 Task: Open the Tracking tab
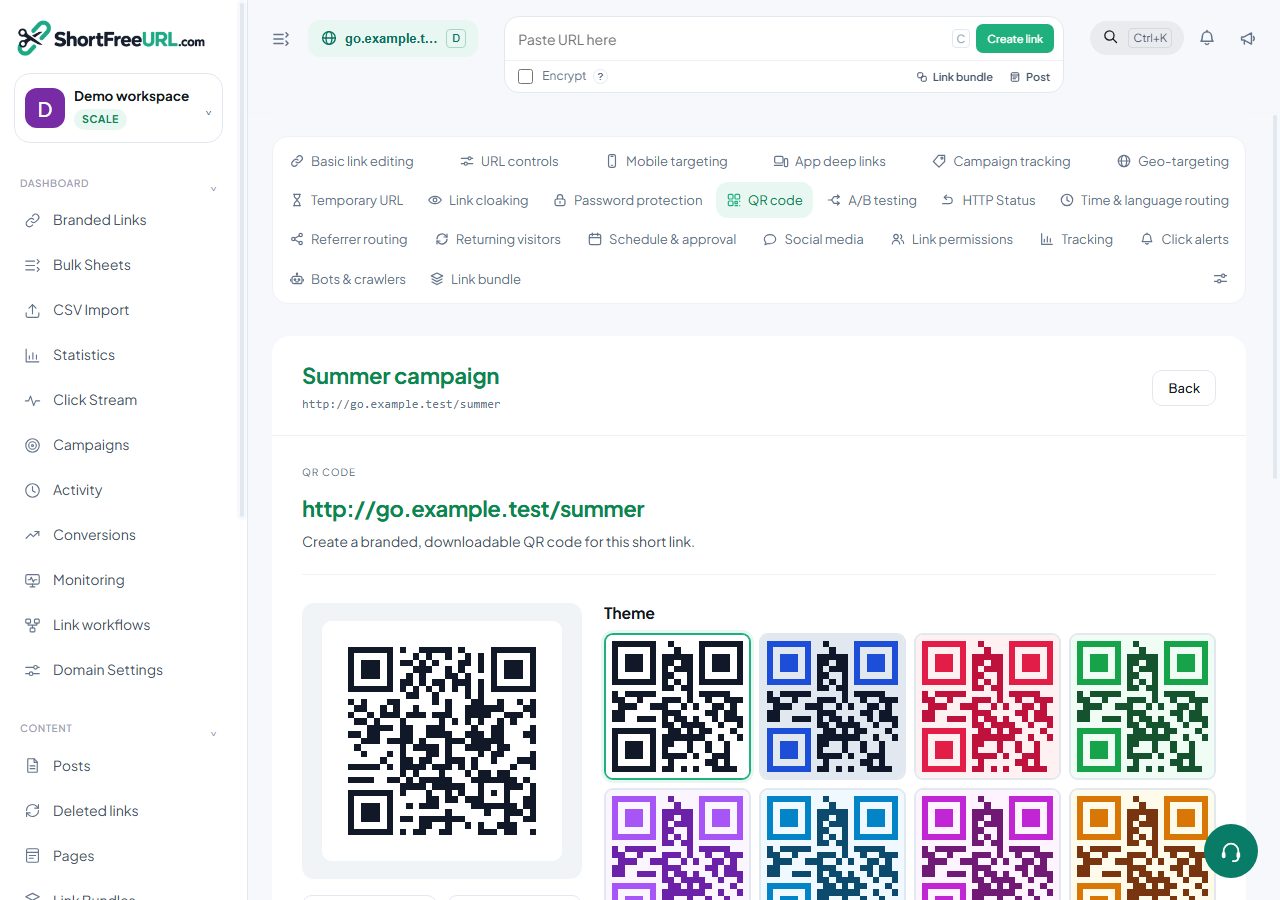click(x=1076, y=239)
